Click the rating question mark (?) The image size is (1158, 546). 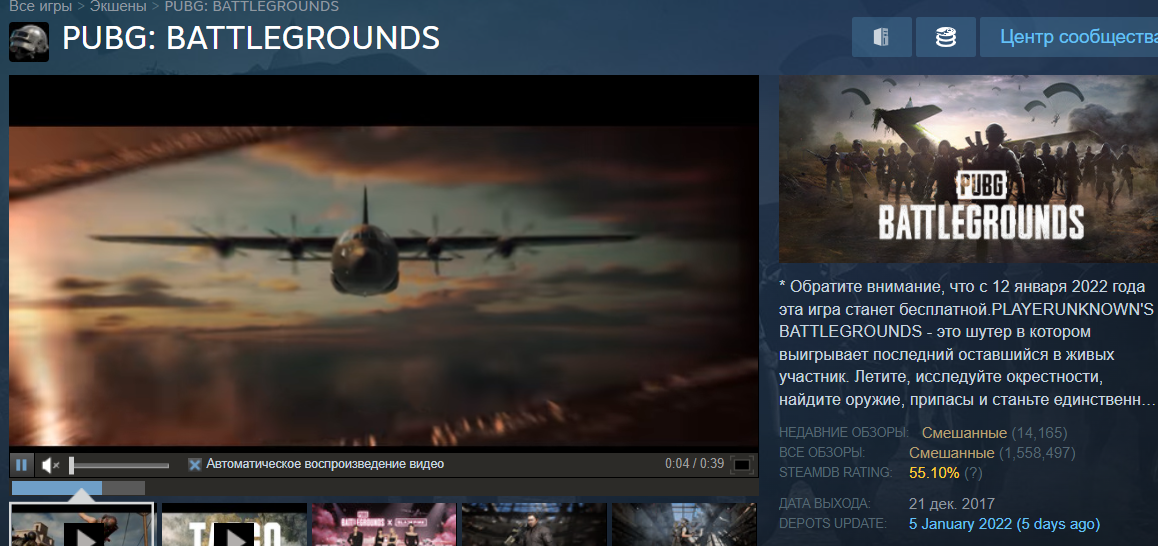tap(973, 473)
